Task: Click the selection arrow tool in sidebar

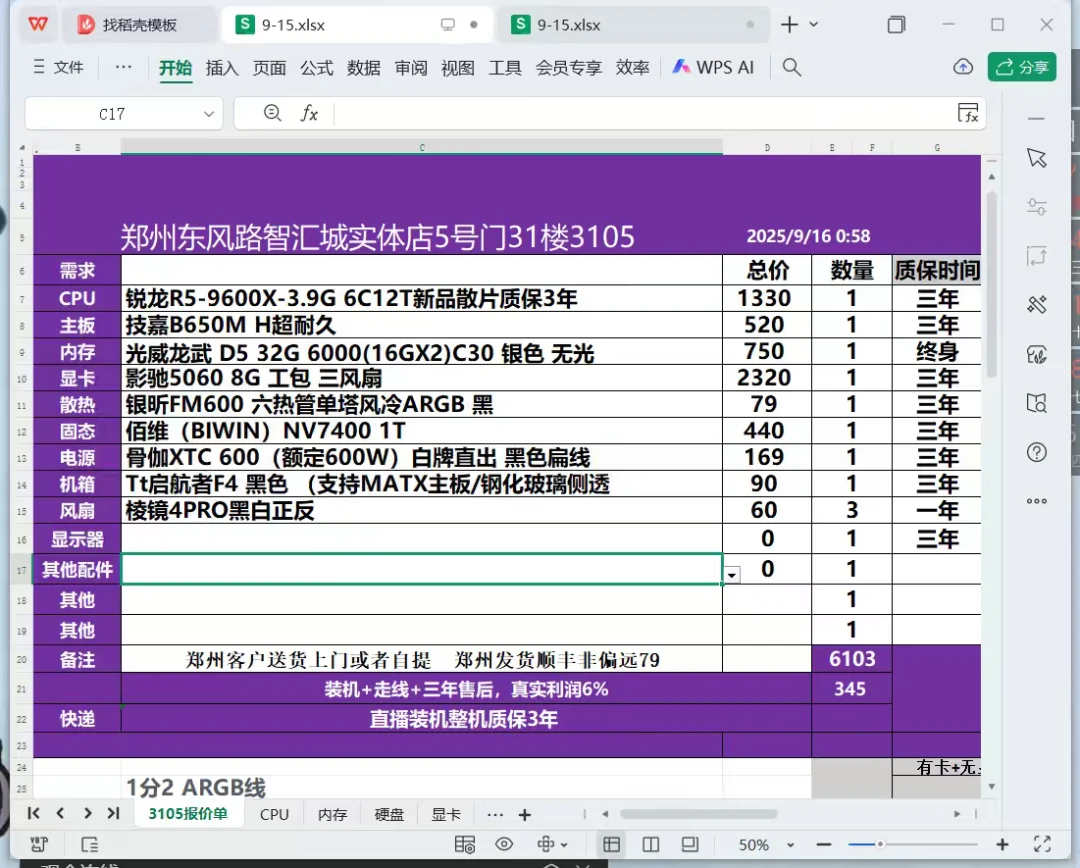Action: 1037,158
